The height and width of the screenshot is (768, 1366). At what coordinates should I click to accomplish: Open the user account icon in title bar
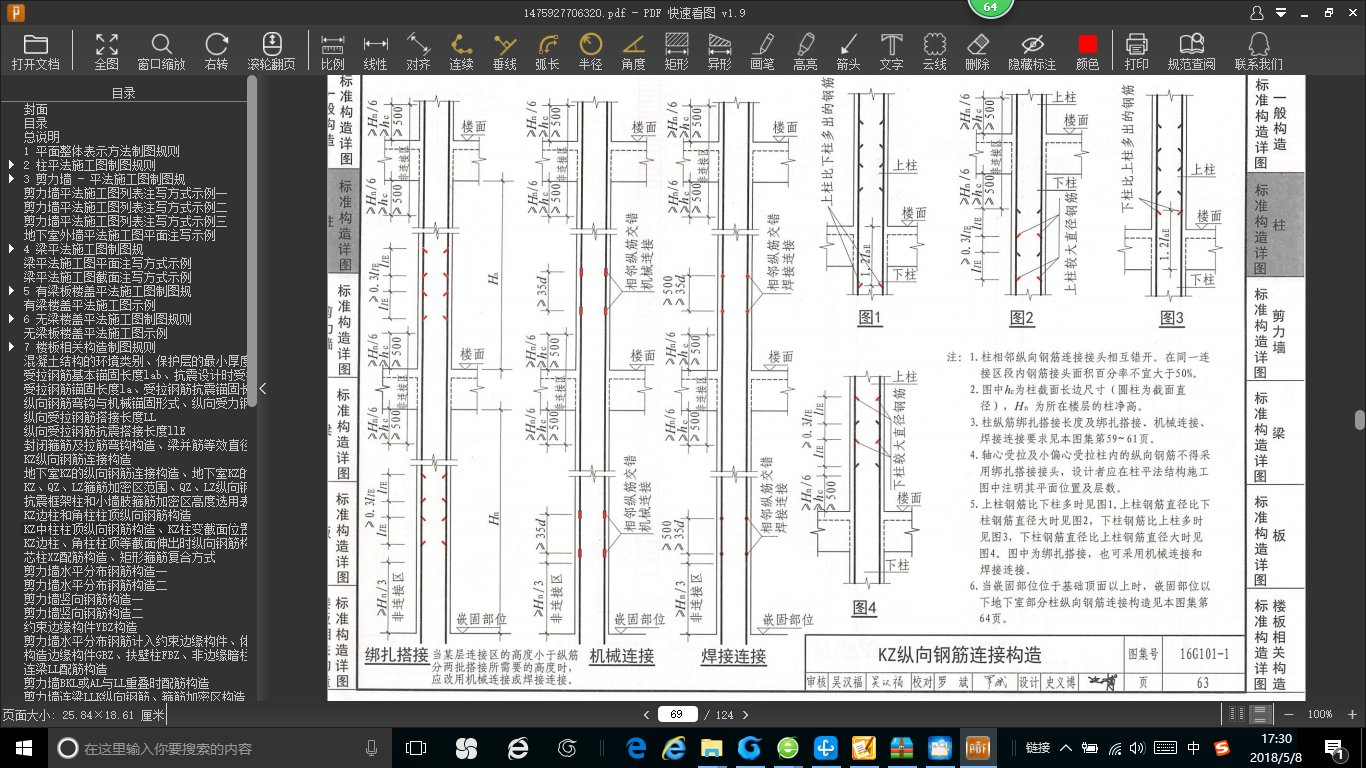point(1258,12)
